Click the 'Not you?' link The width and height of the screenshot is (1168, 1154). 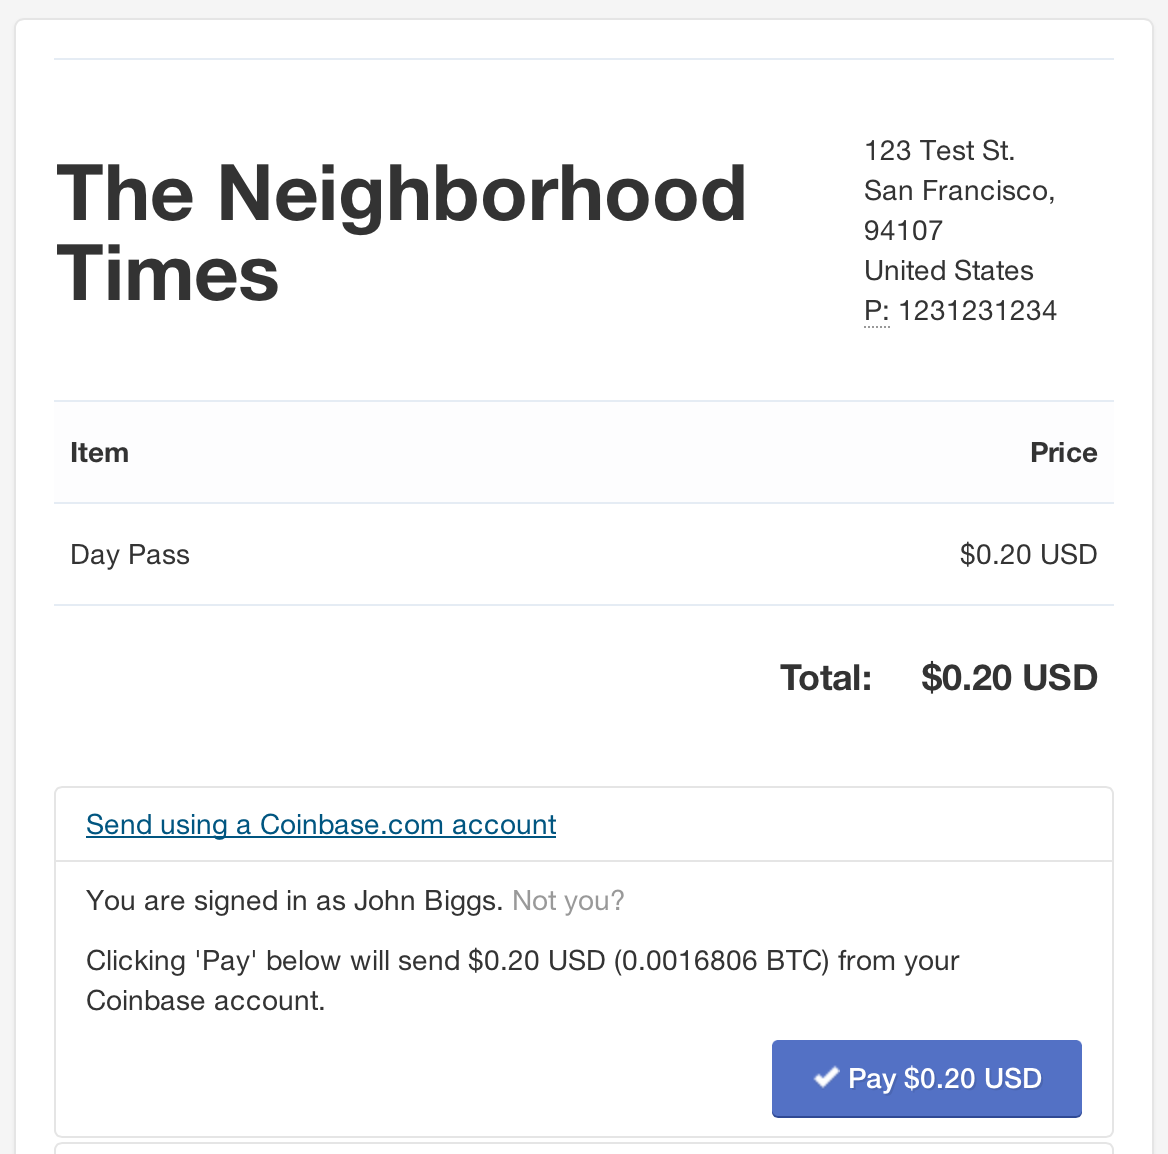point(568,901)
